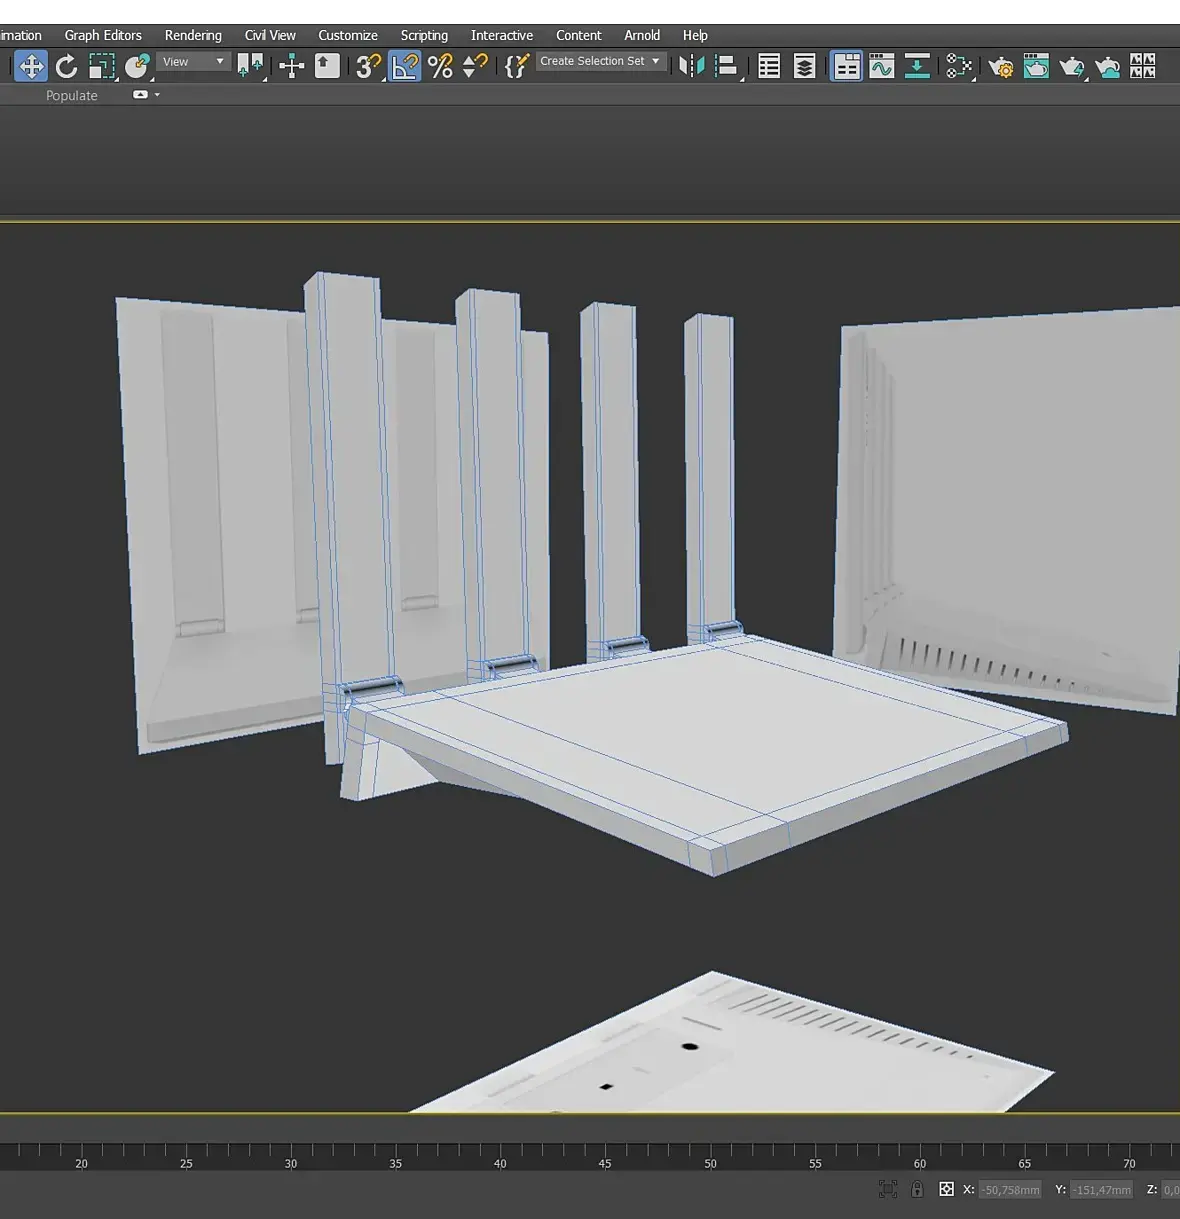
Task: Toggle the Layer Explorer icon
Action: [x=804, y=67]
